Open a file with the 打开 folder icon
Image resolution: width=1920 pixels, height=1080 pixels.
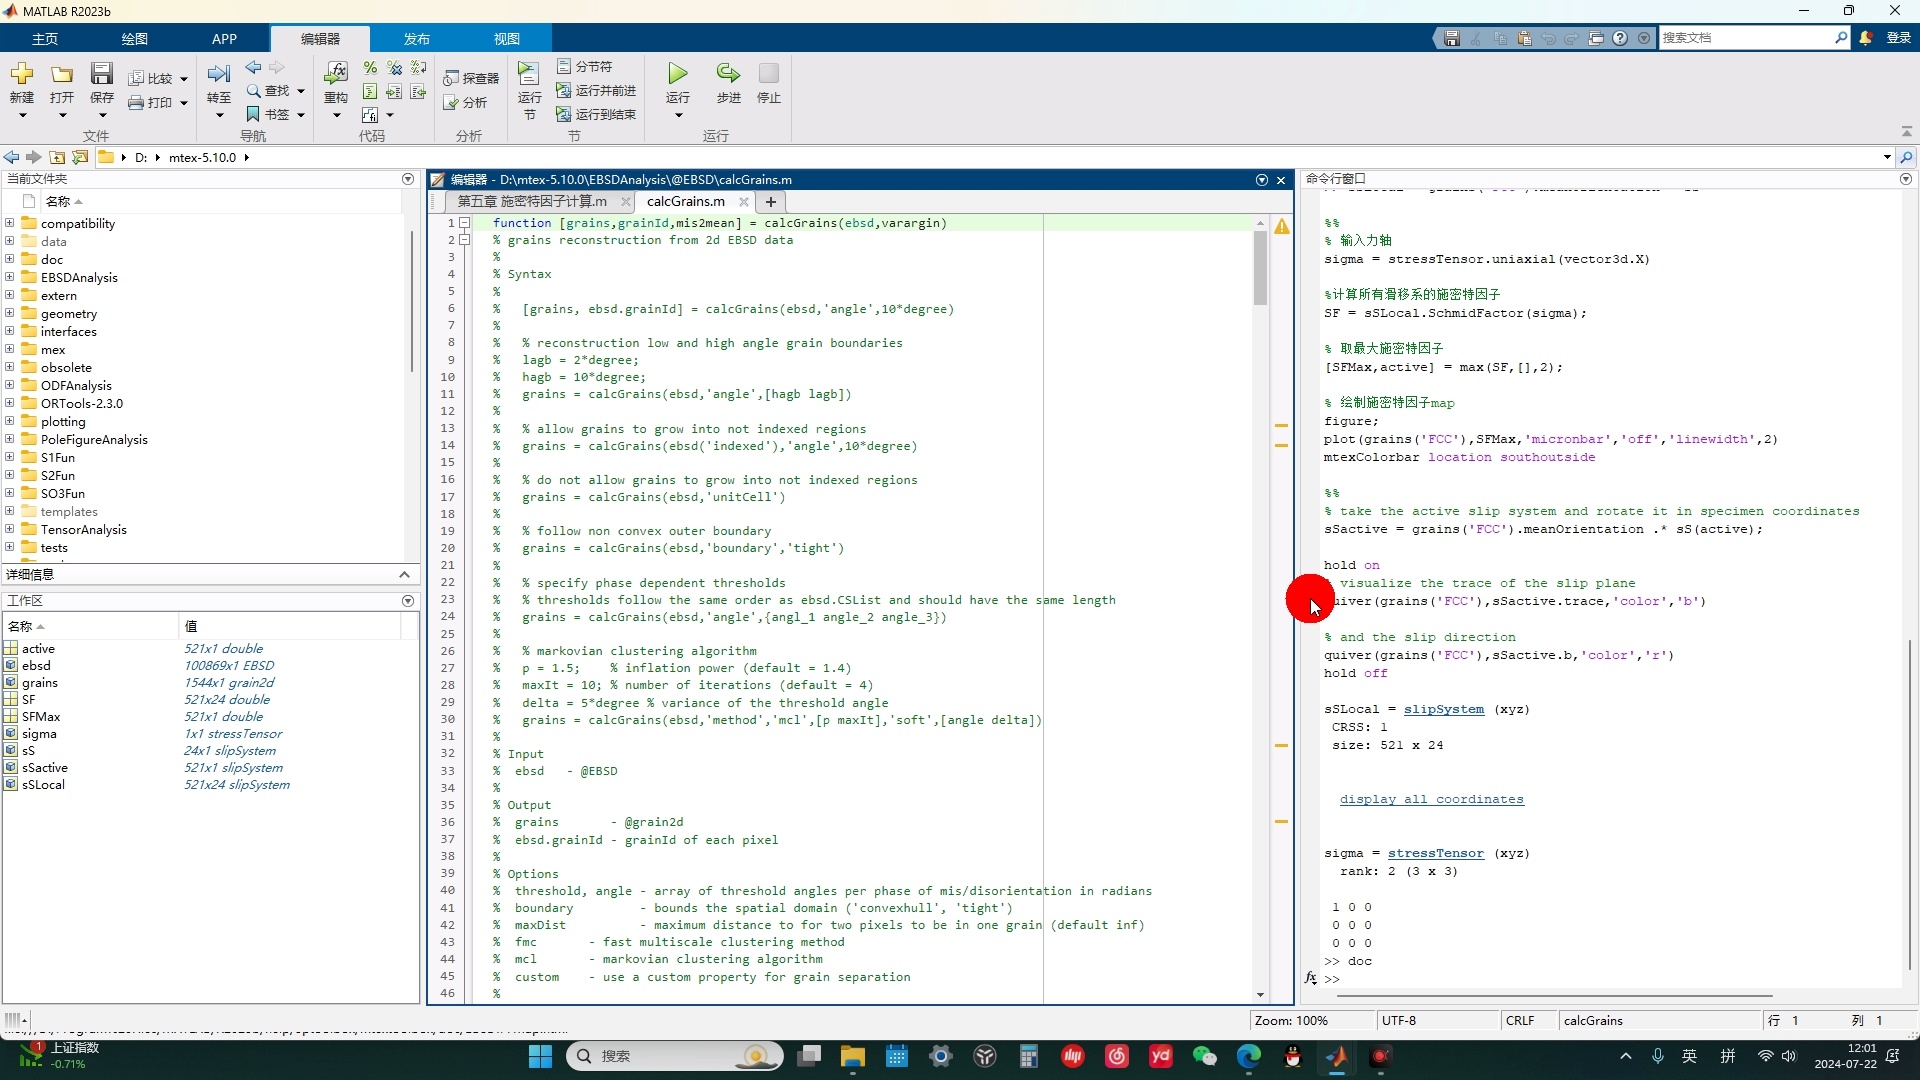pos(62,74)
